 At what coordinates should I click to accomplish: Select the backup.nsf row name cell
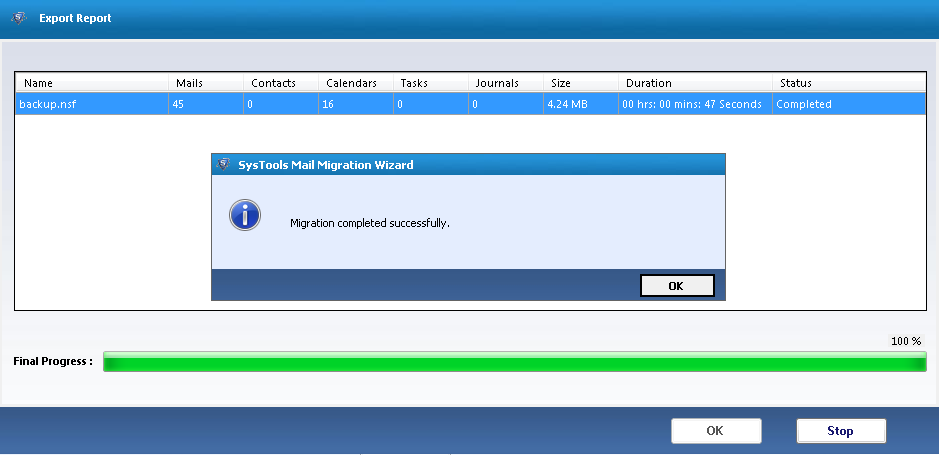pos(92,104)
